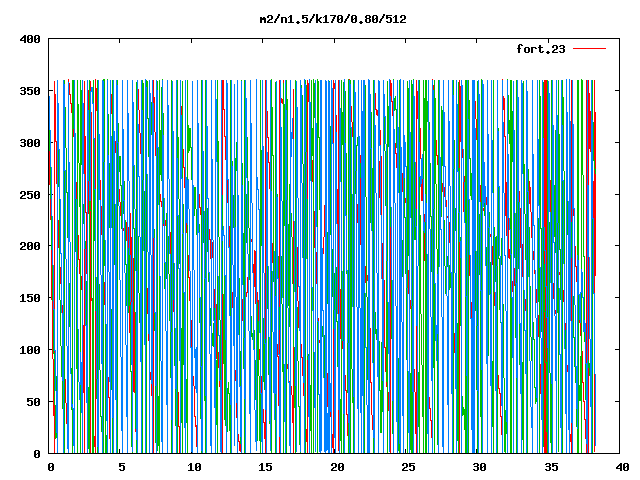
Task: Click y-axis label 100
Action: tap(30, 350)
